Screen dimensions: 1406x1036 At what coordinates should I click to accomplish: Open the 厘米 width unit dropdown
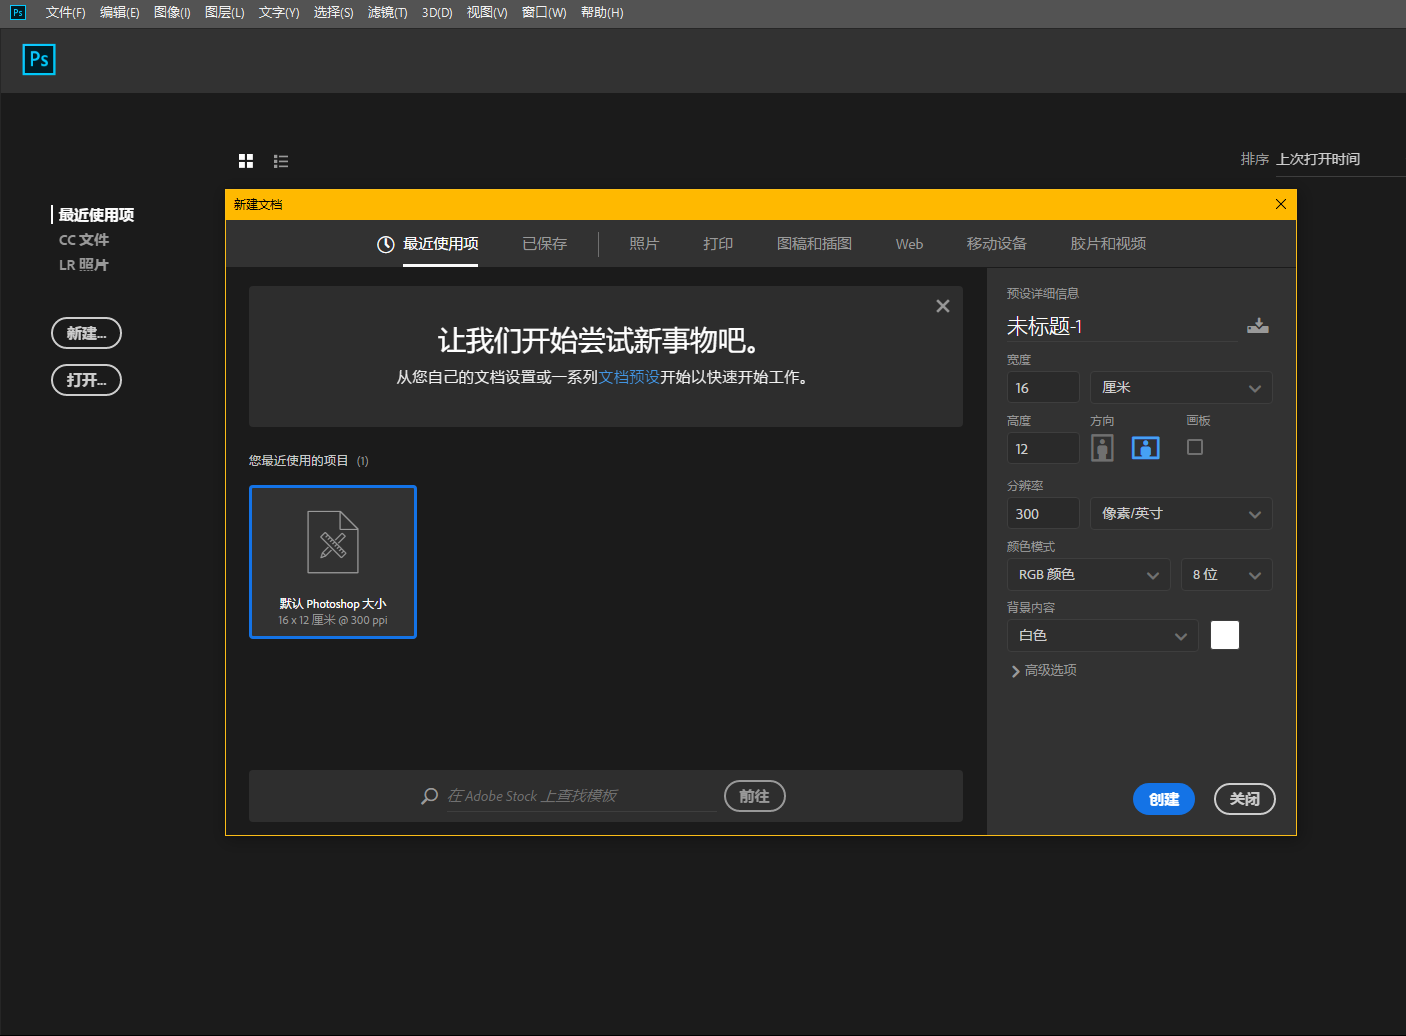pos(1181,388)
